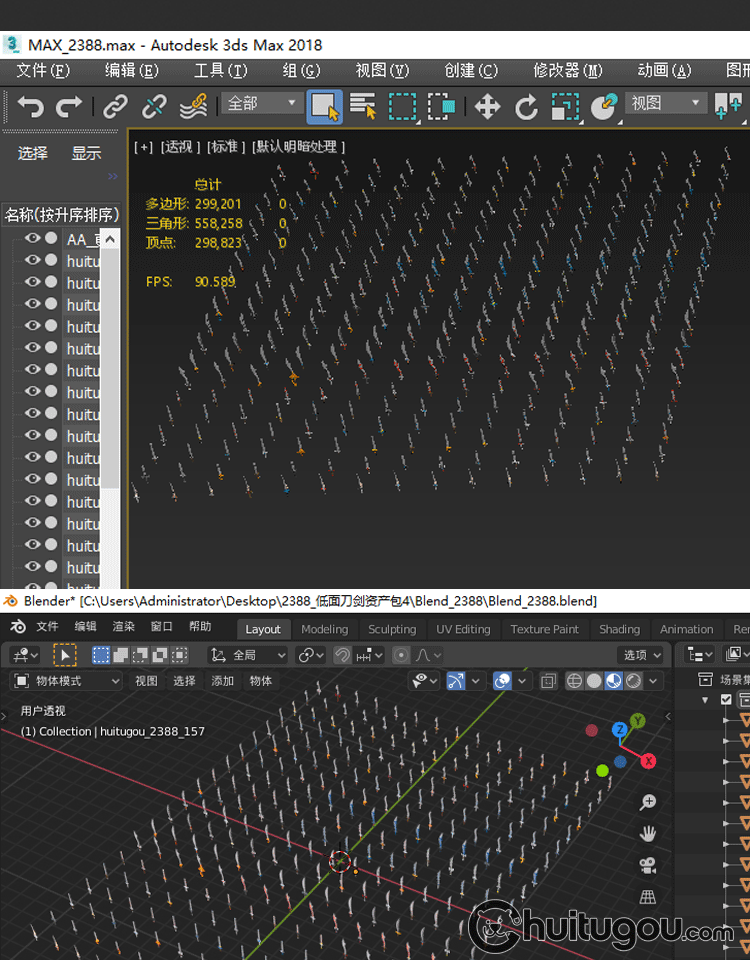Toggle Blender camera view icon

tap(648, 864)
